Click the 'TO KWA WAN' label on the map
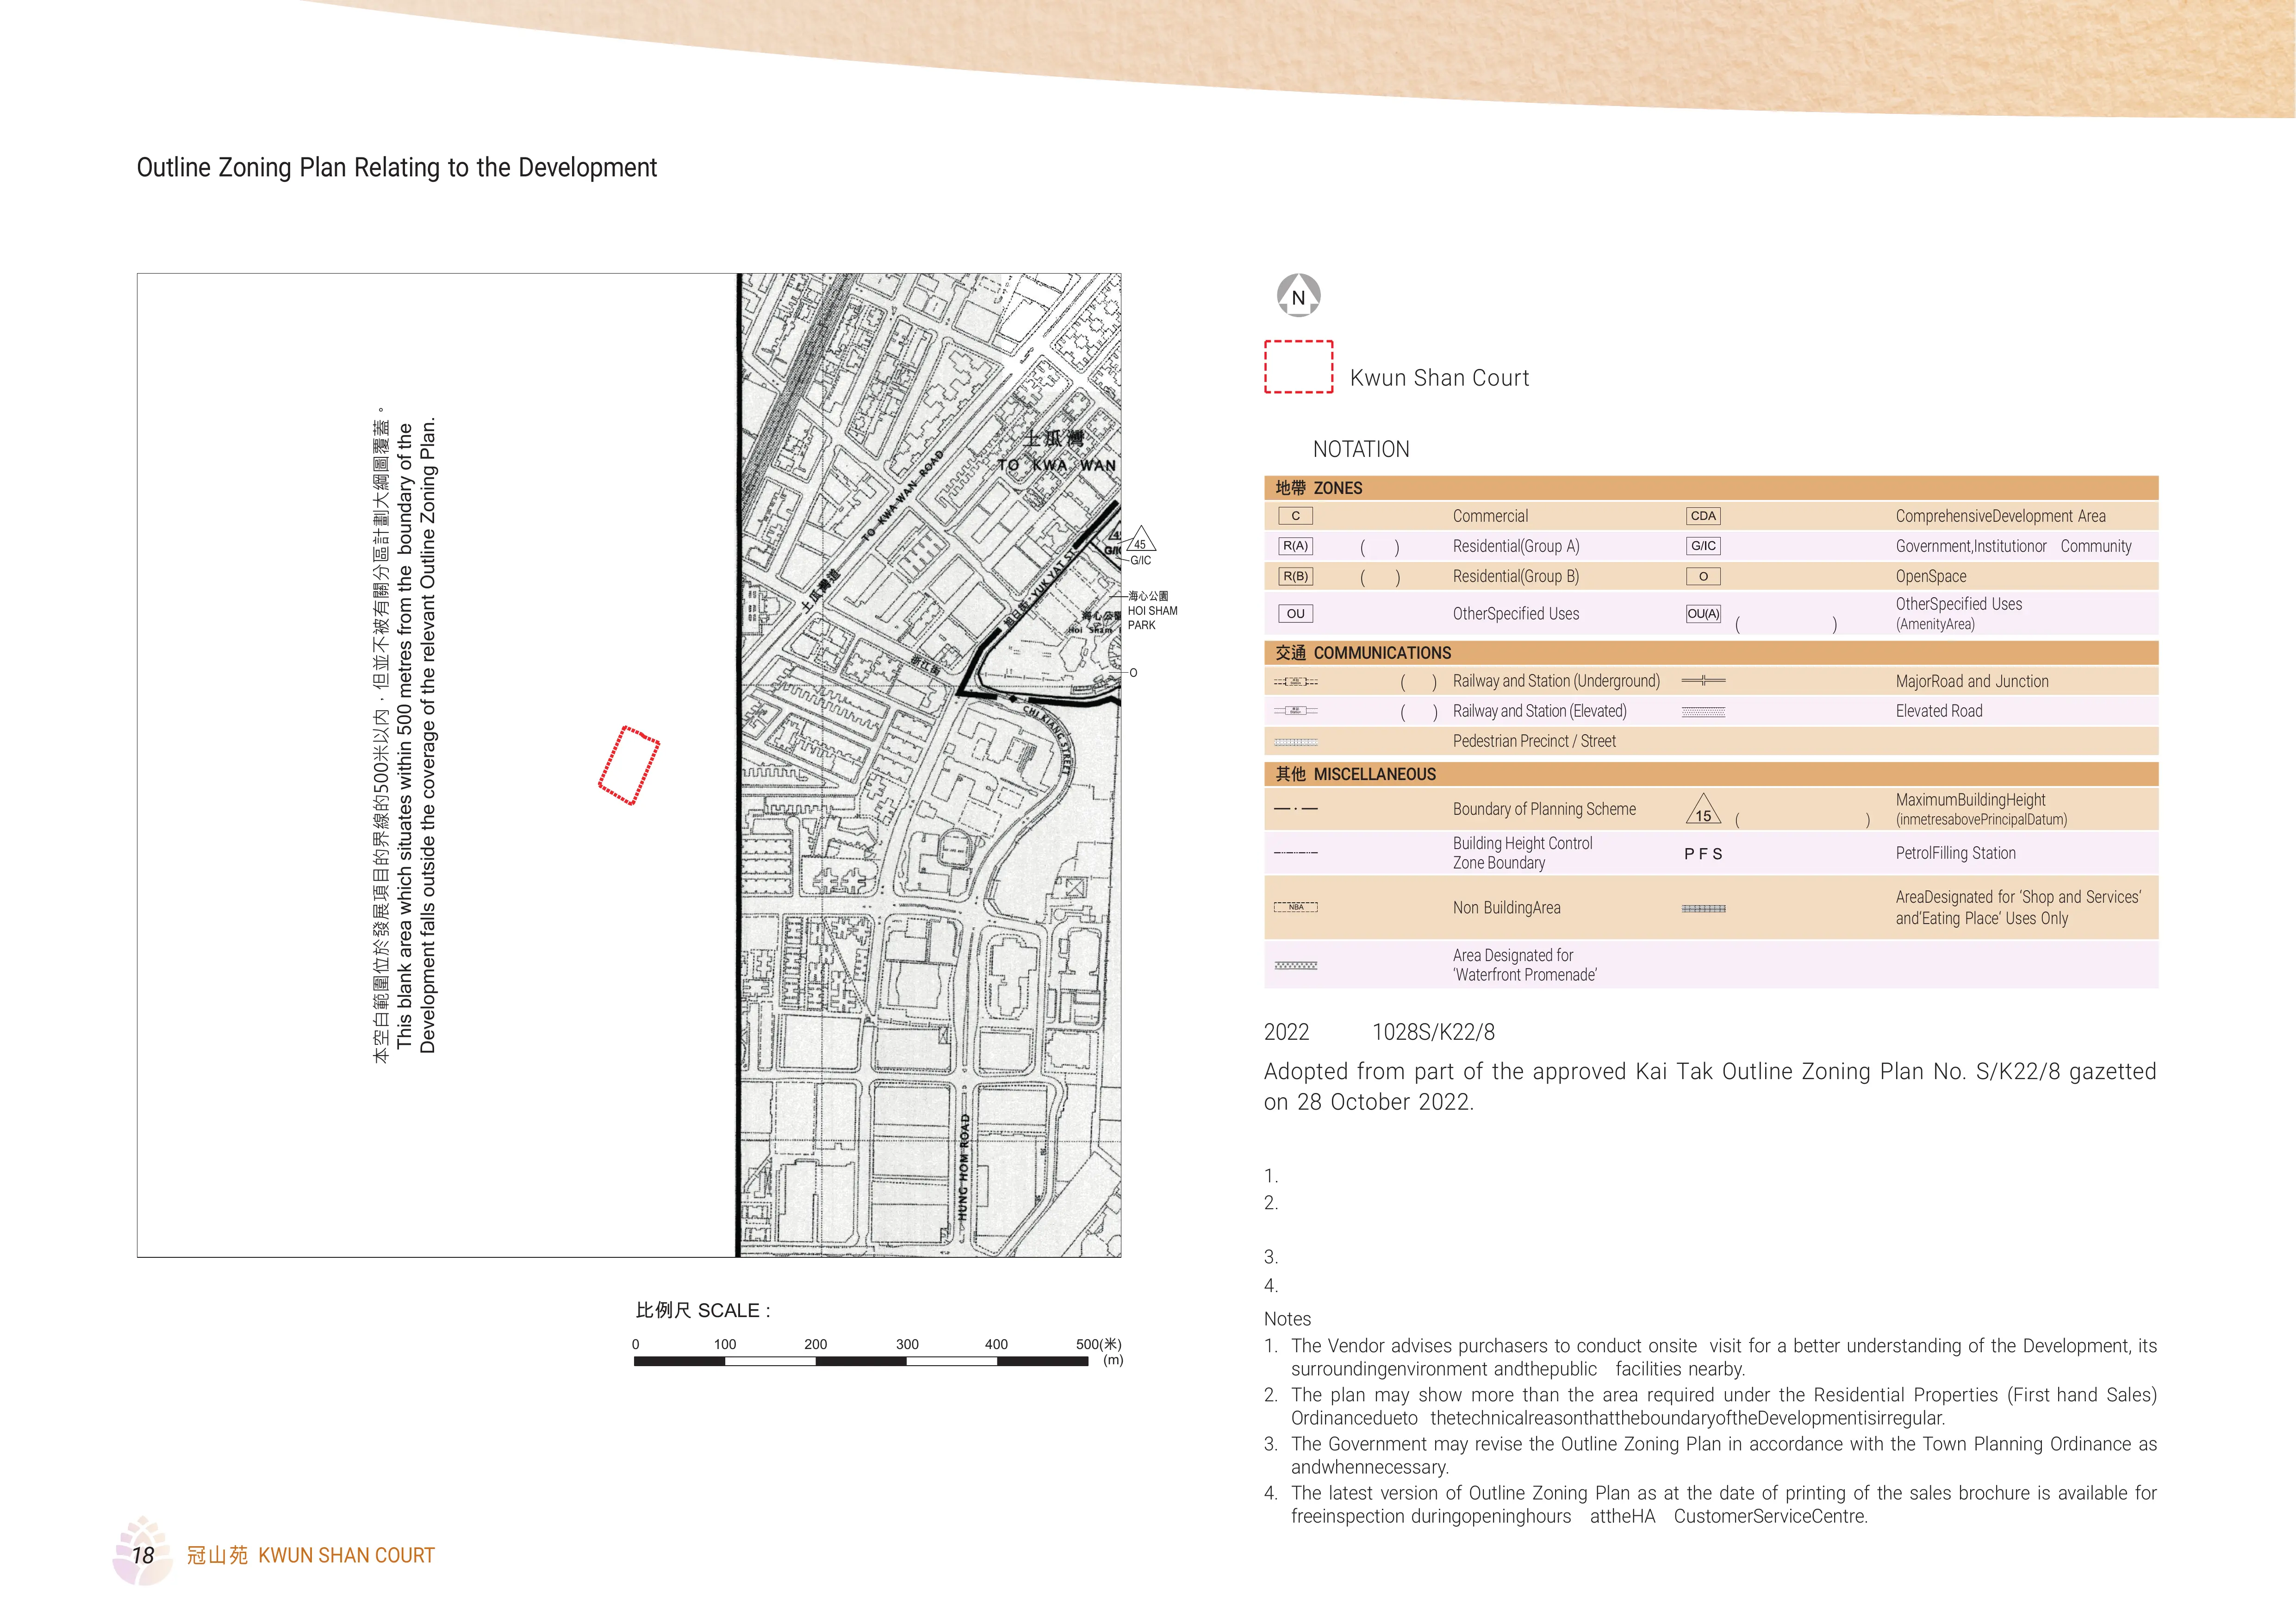The height and width of the screenshot is (1624, 2296). click(x=1056, y=465)
